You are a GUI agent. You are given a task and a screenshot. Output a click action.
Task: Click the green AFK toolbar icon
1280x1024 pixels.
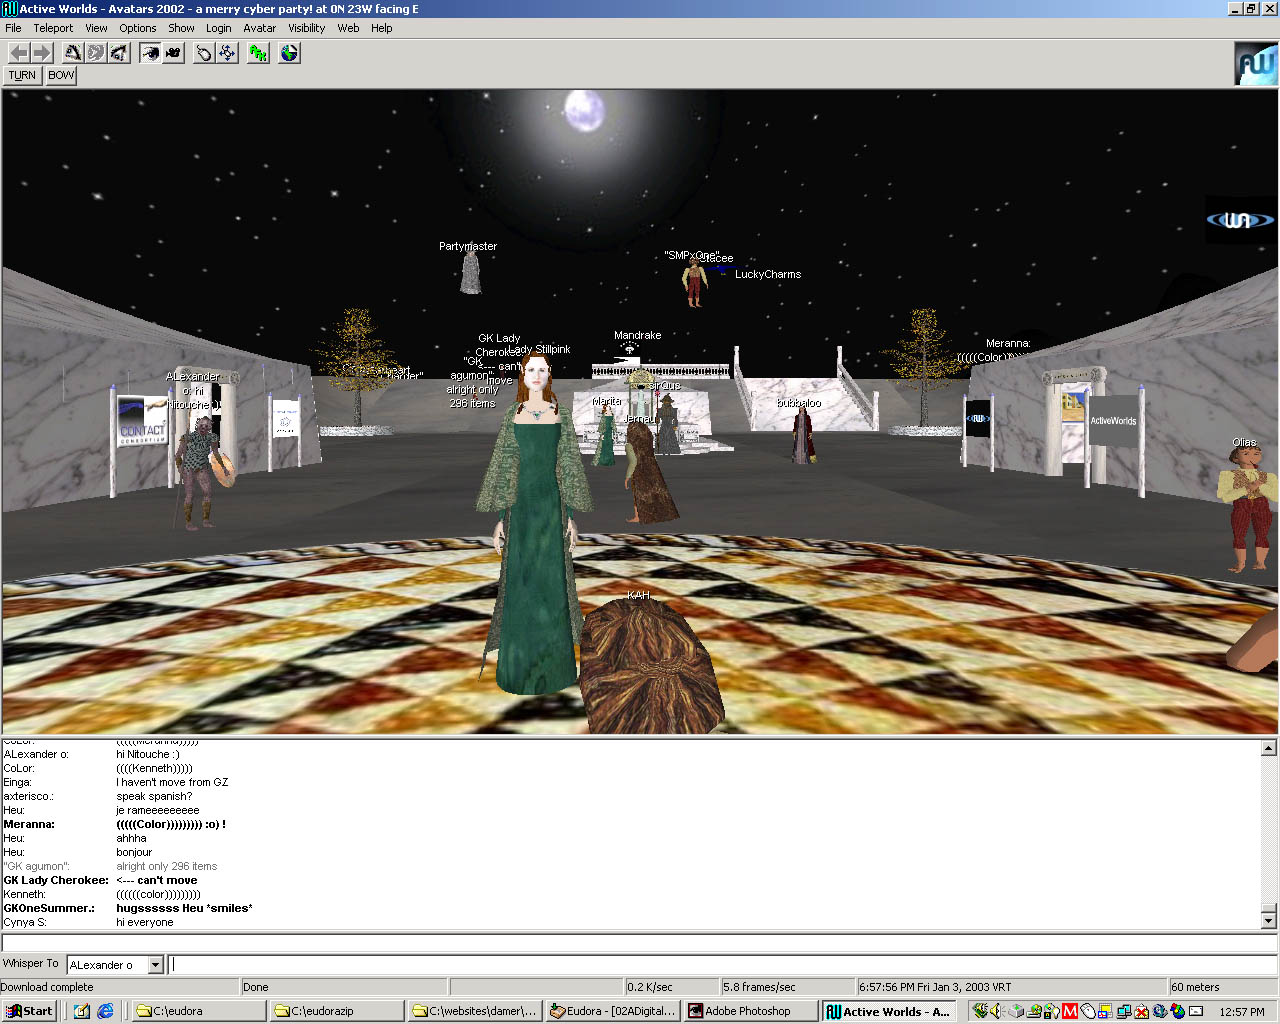258,53
